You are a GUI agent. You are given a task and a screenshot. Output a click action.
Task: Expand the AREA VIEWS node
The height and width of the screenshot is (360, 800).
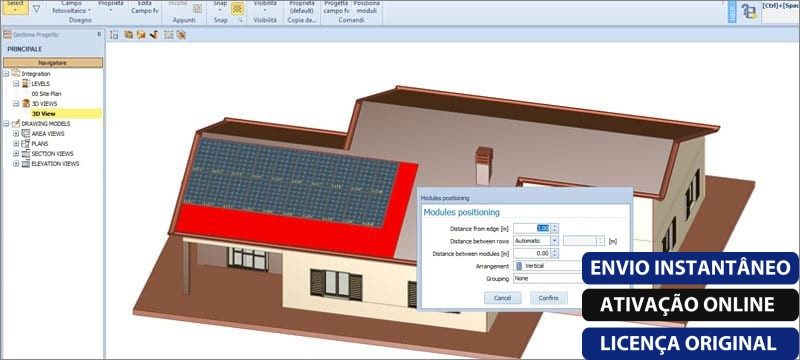[16, 134]
